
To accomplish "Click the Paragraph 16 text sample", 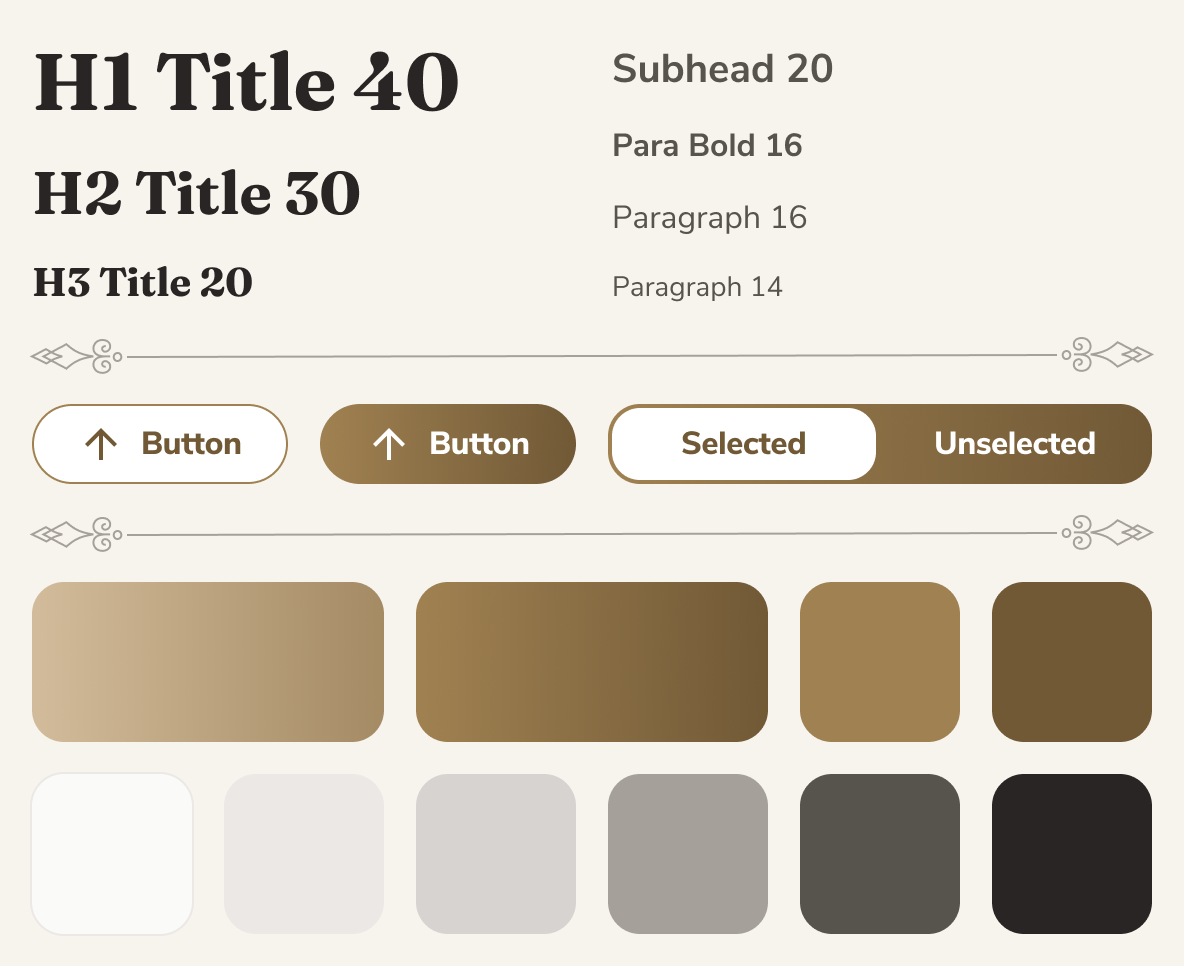I will click(709, 217).
